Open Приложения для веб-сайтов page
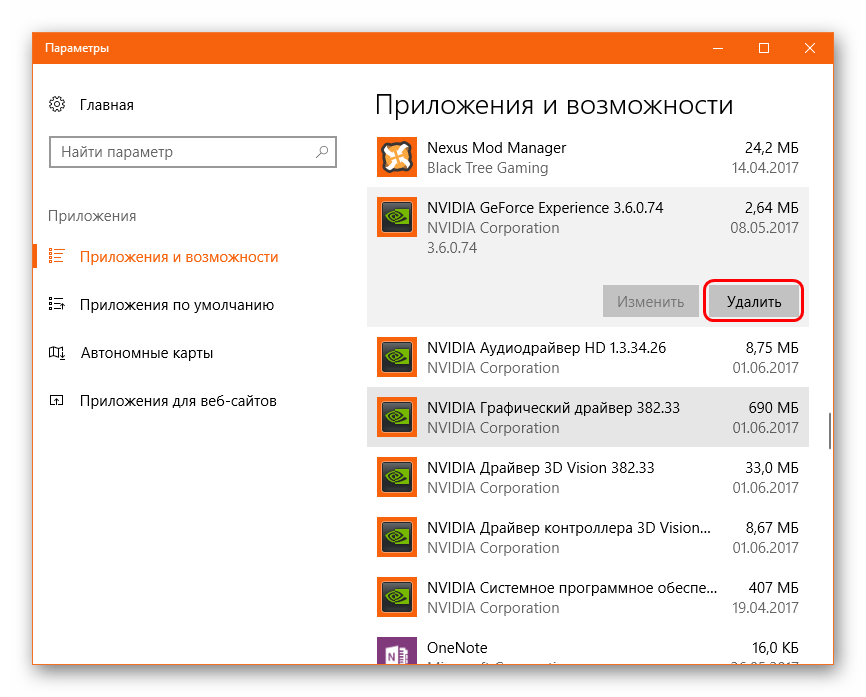The image size is (866, 697). point(178,401)
